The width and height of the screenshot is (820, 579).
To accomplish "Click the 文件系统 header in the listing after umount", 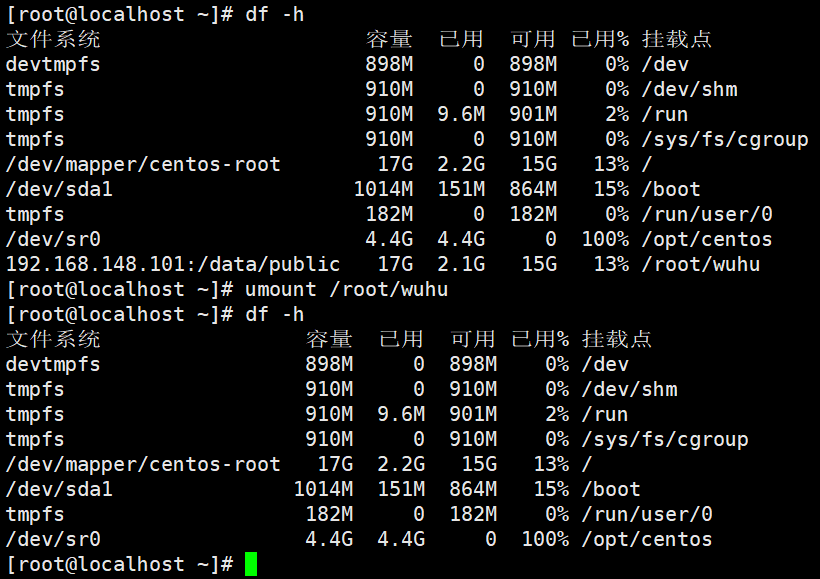I will click(53, 339).
